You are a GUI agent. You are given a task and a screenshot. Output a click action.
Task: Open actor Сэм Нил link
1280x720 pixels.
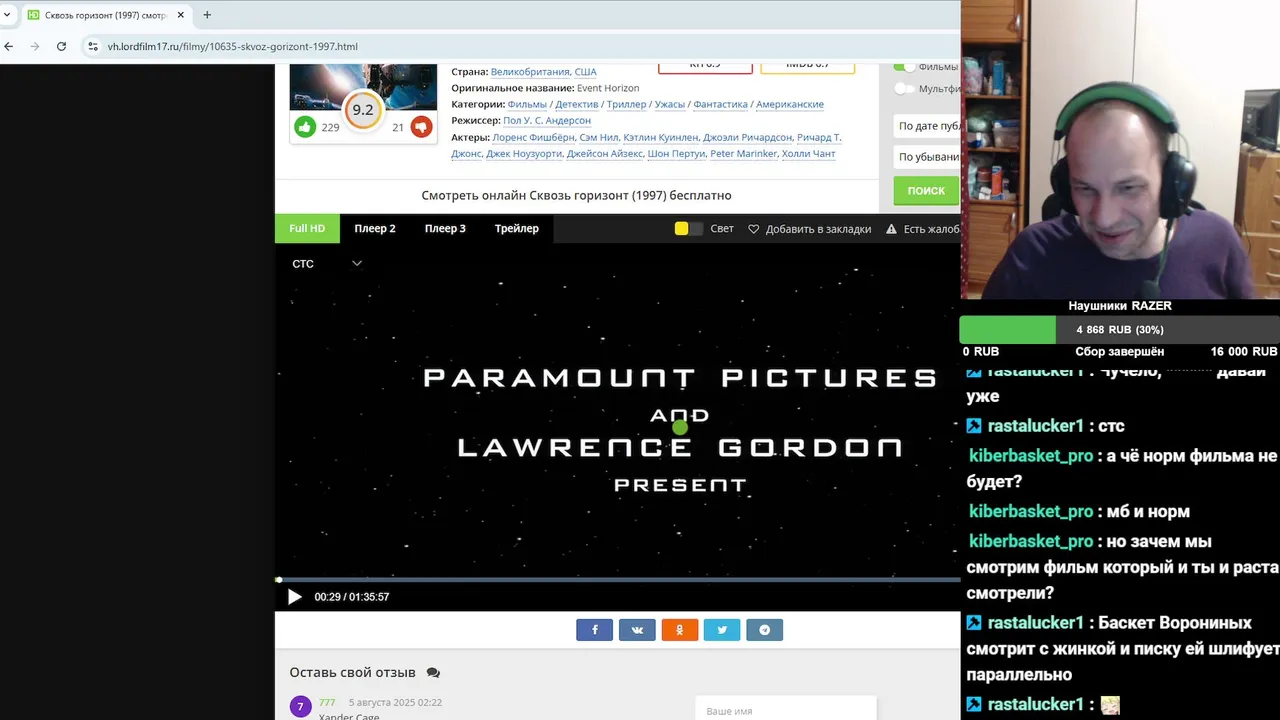599,137
